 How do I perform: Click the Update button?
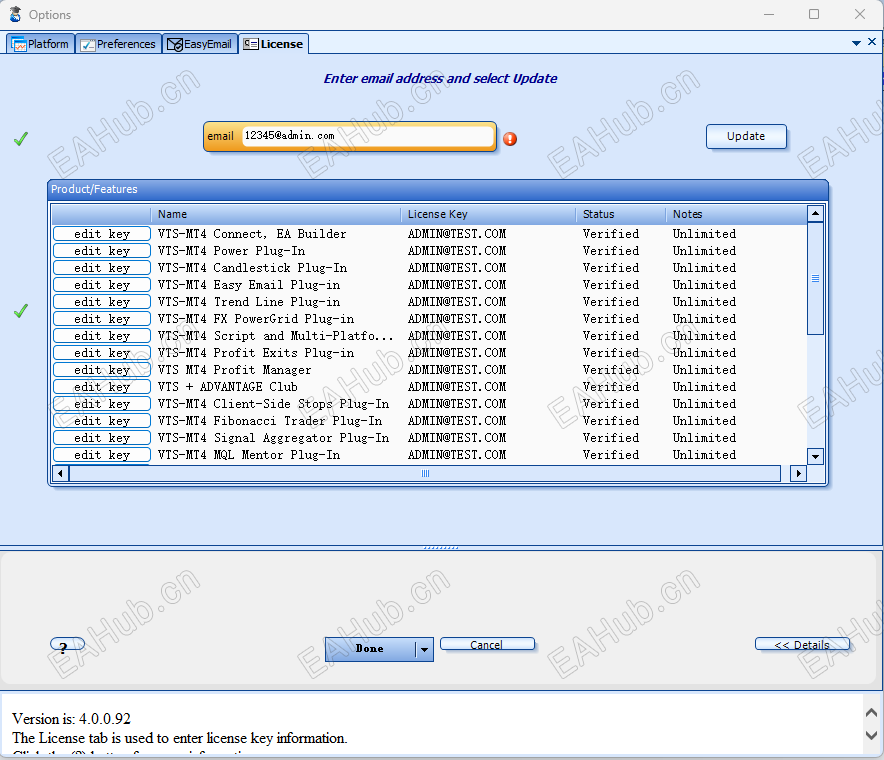click(x=746, y=136)
